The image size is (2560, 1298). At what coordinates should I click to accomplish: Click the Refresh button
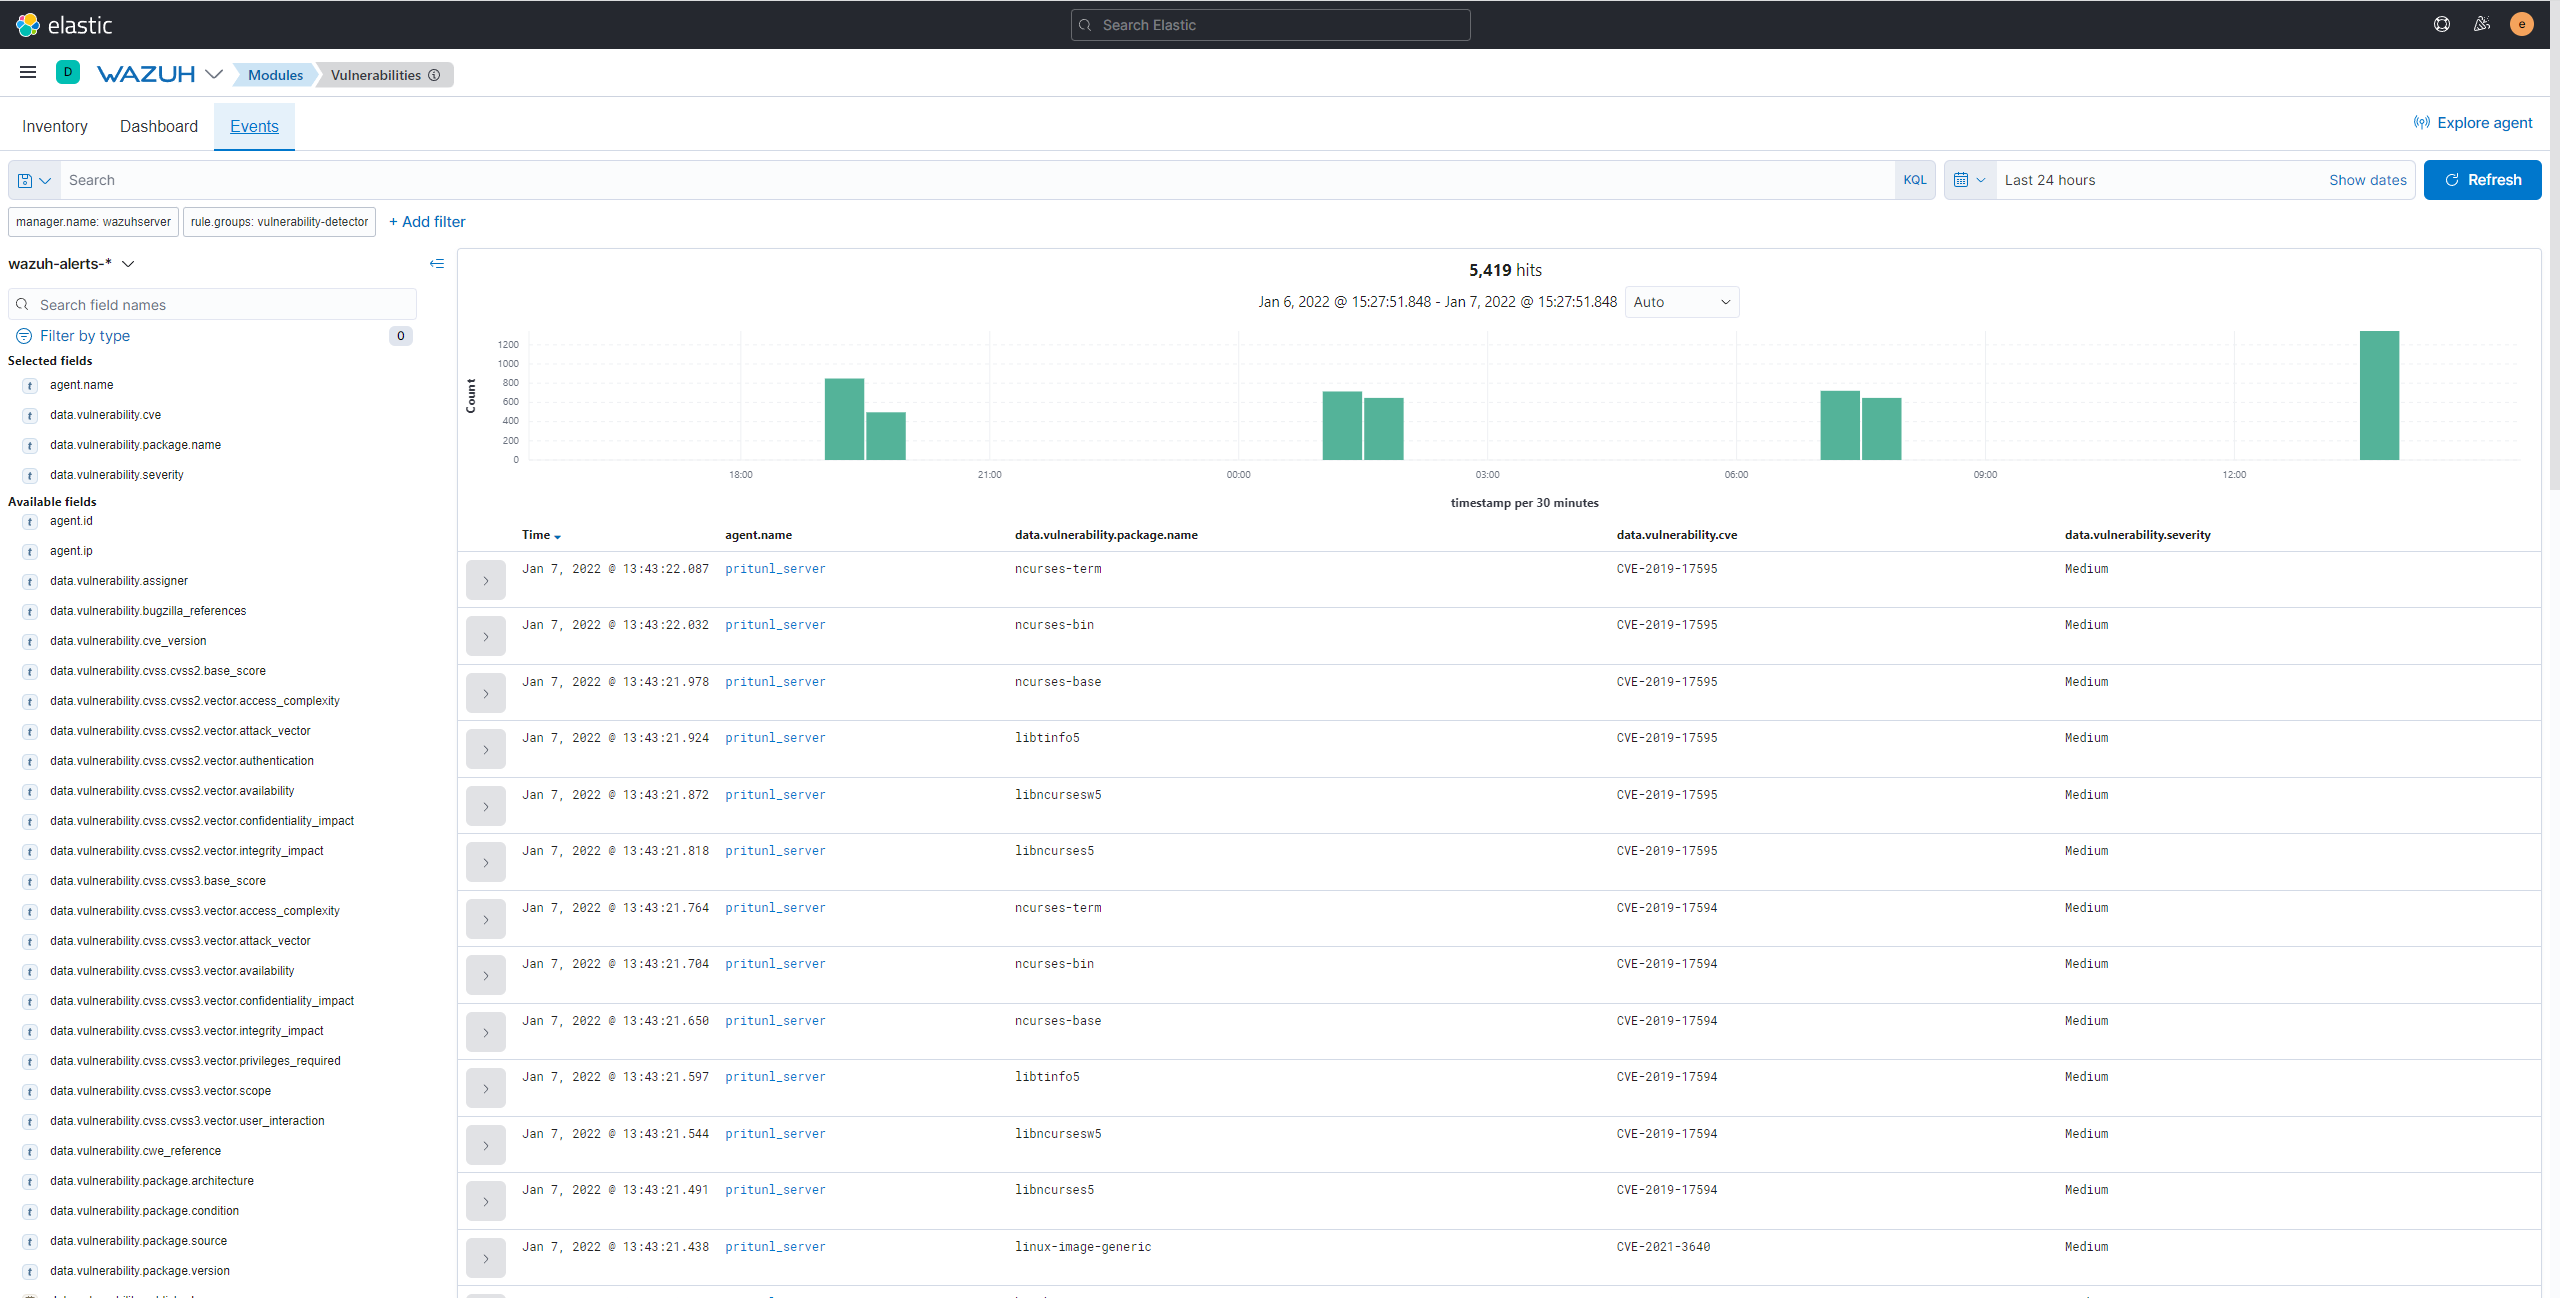(2482, 180)
